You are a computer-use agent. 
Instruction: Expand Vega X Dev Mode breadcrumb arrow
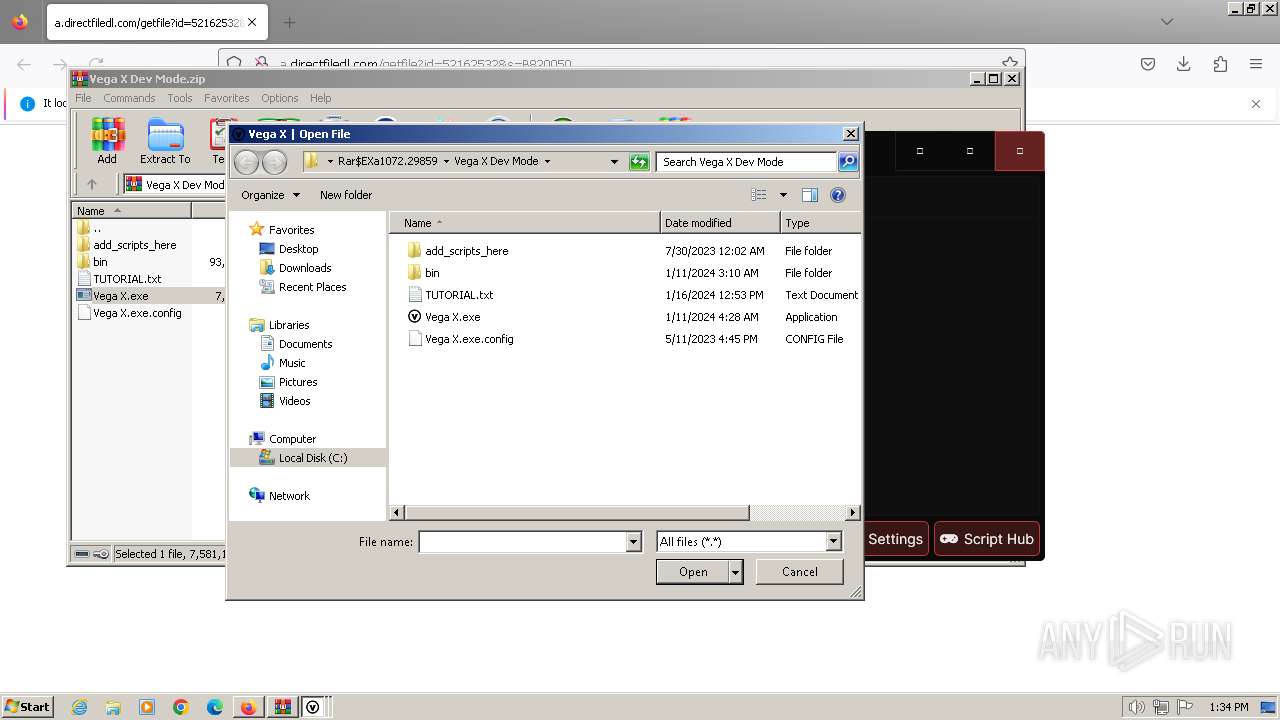coord(547,161)
